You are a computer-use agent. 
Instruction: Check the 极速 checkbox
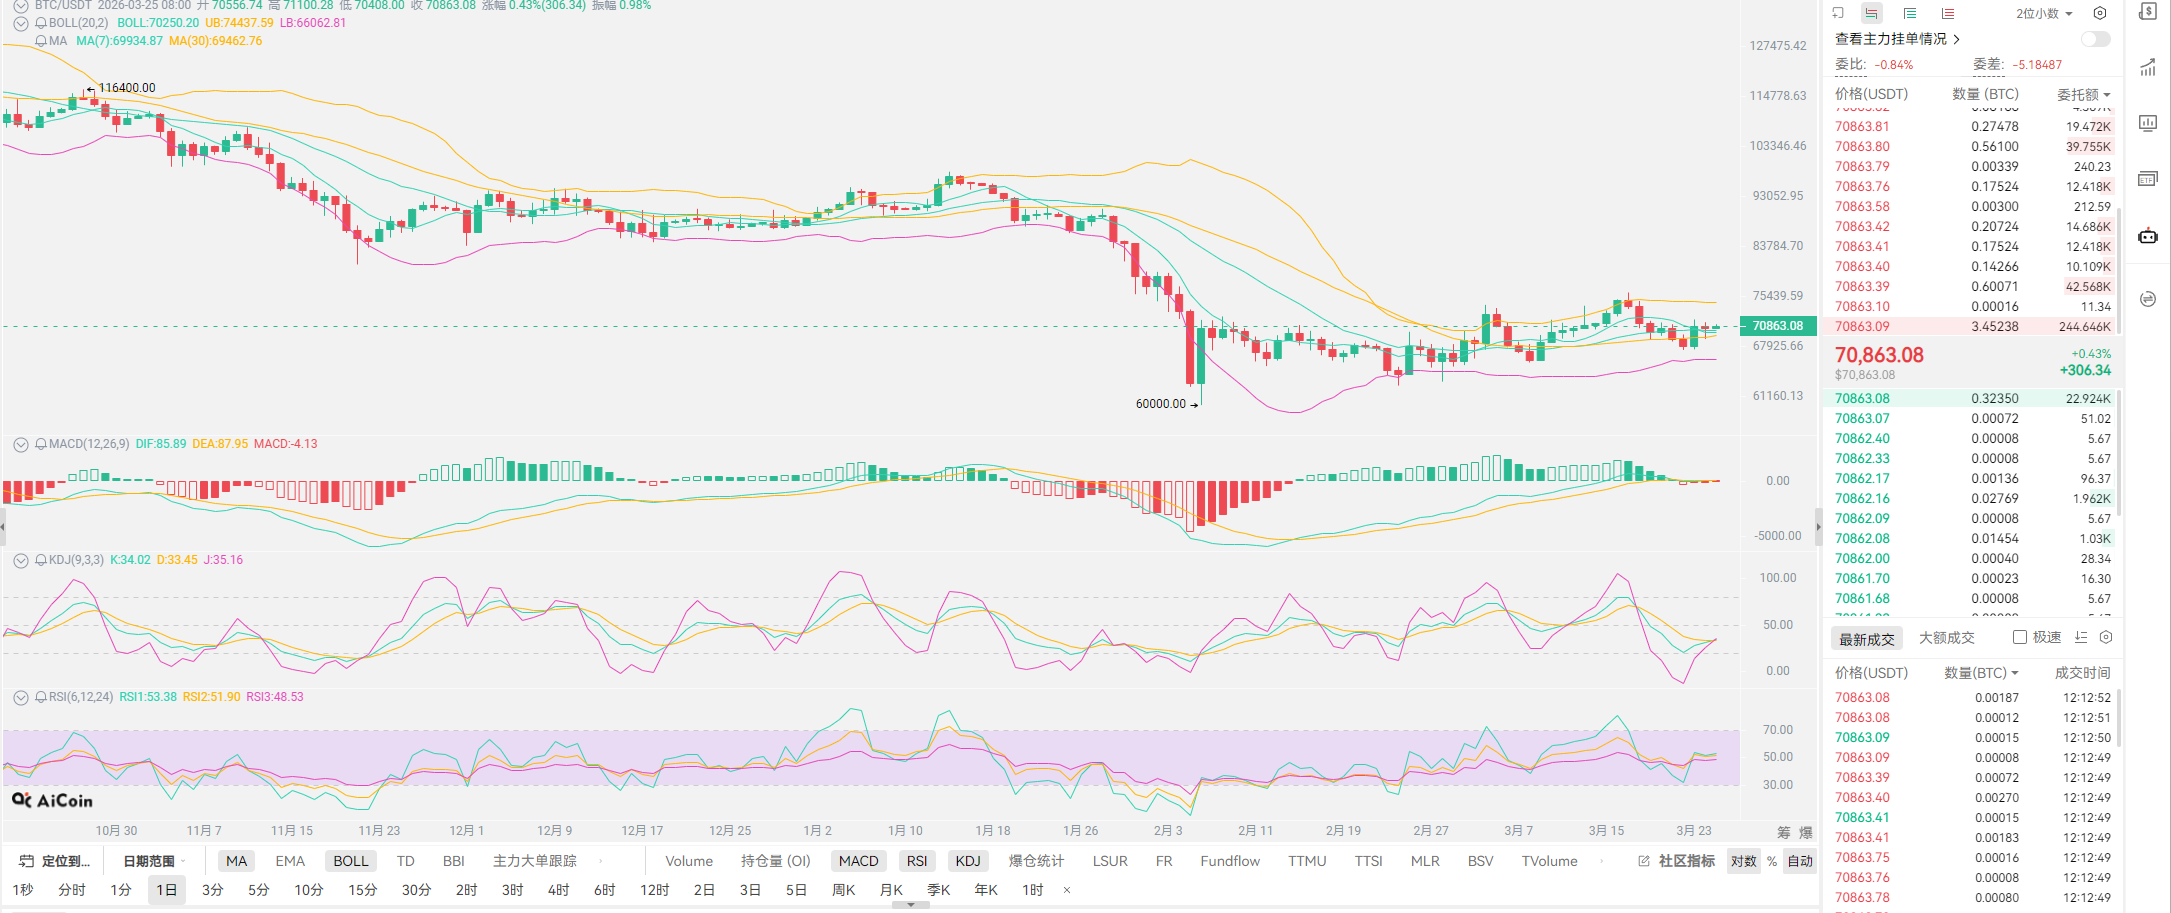pyautogui.click(x=2020, y=637)
